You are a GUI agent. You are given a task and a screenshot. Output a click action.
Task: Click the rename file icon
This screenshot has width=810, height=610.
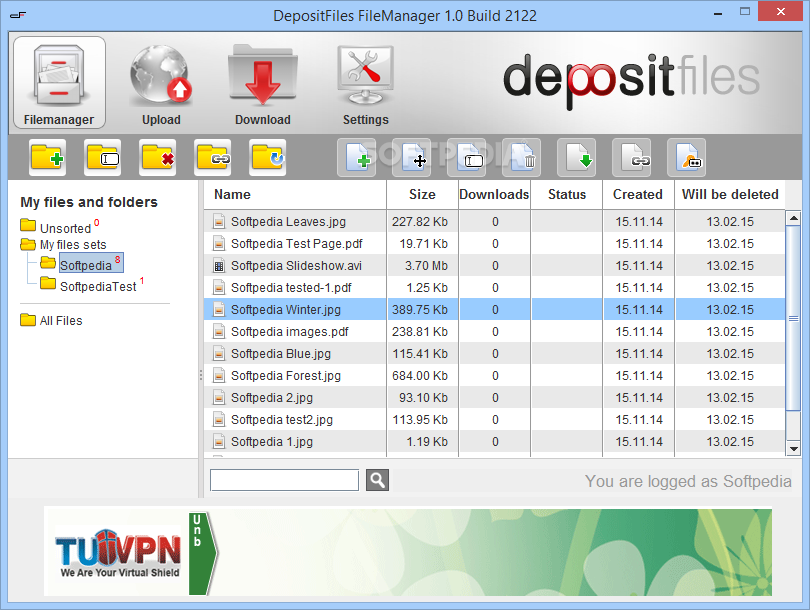point(466,158)
